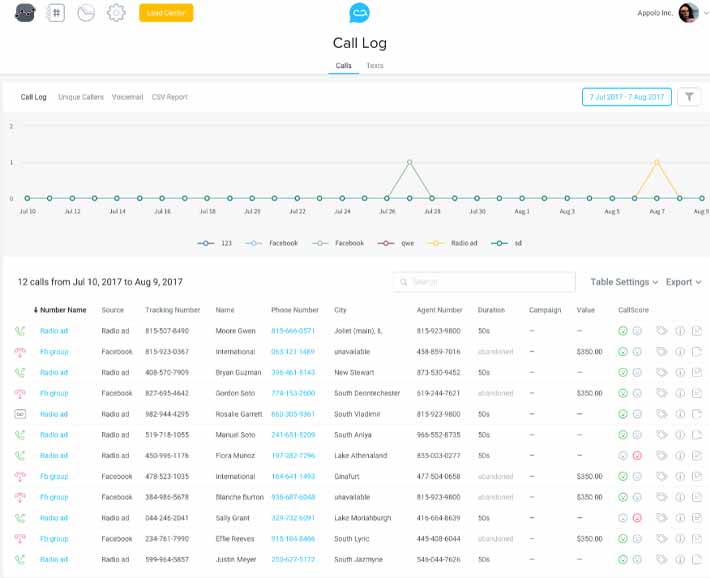Click the call log Search field
This screenshot has width=710, height=578.
[484, 282]
